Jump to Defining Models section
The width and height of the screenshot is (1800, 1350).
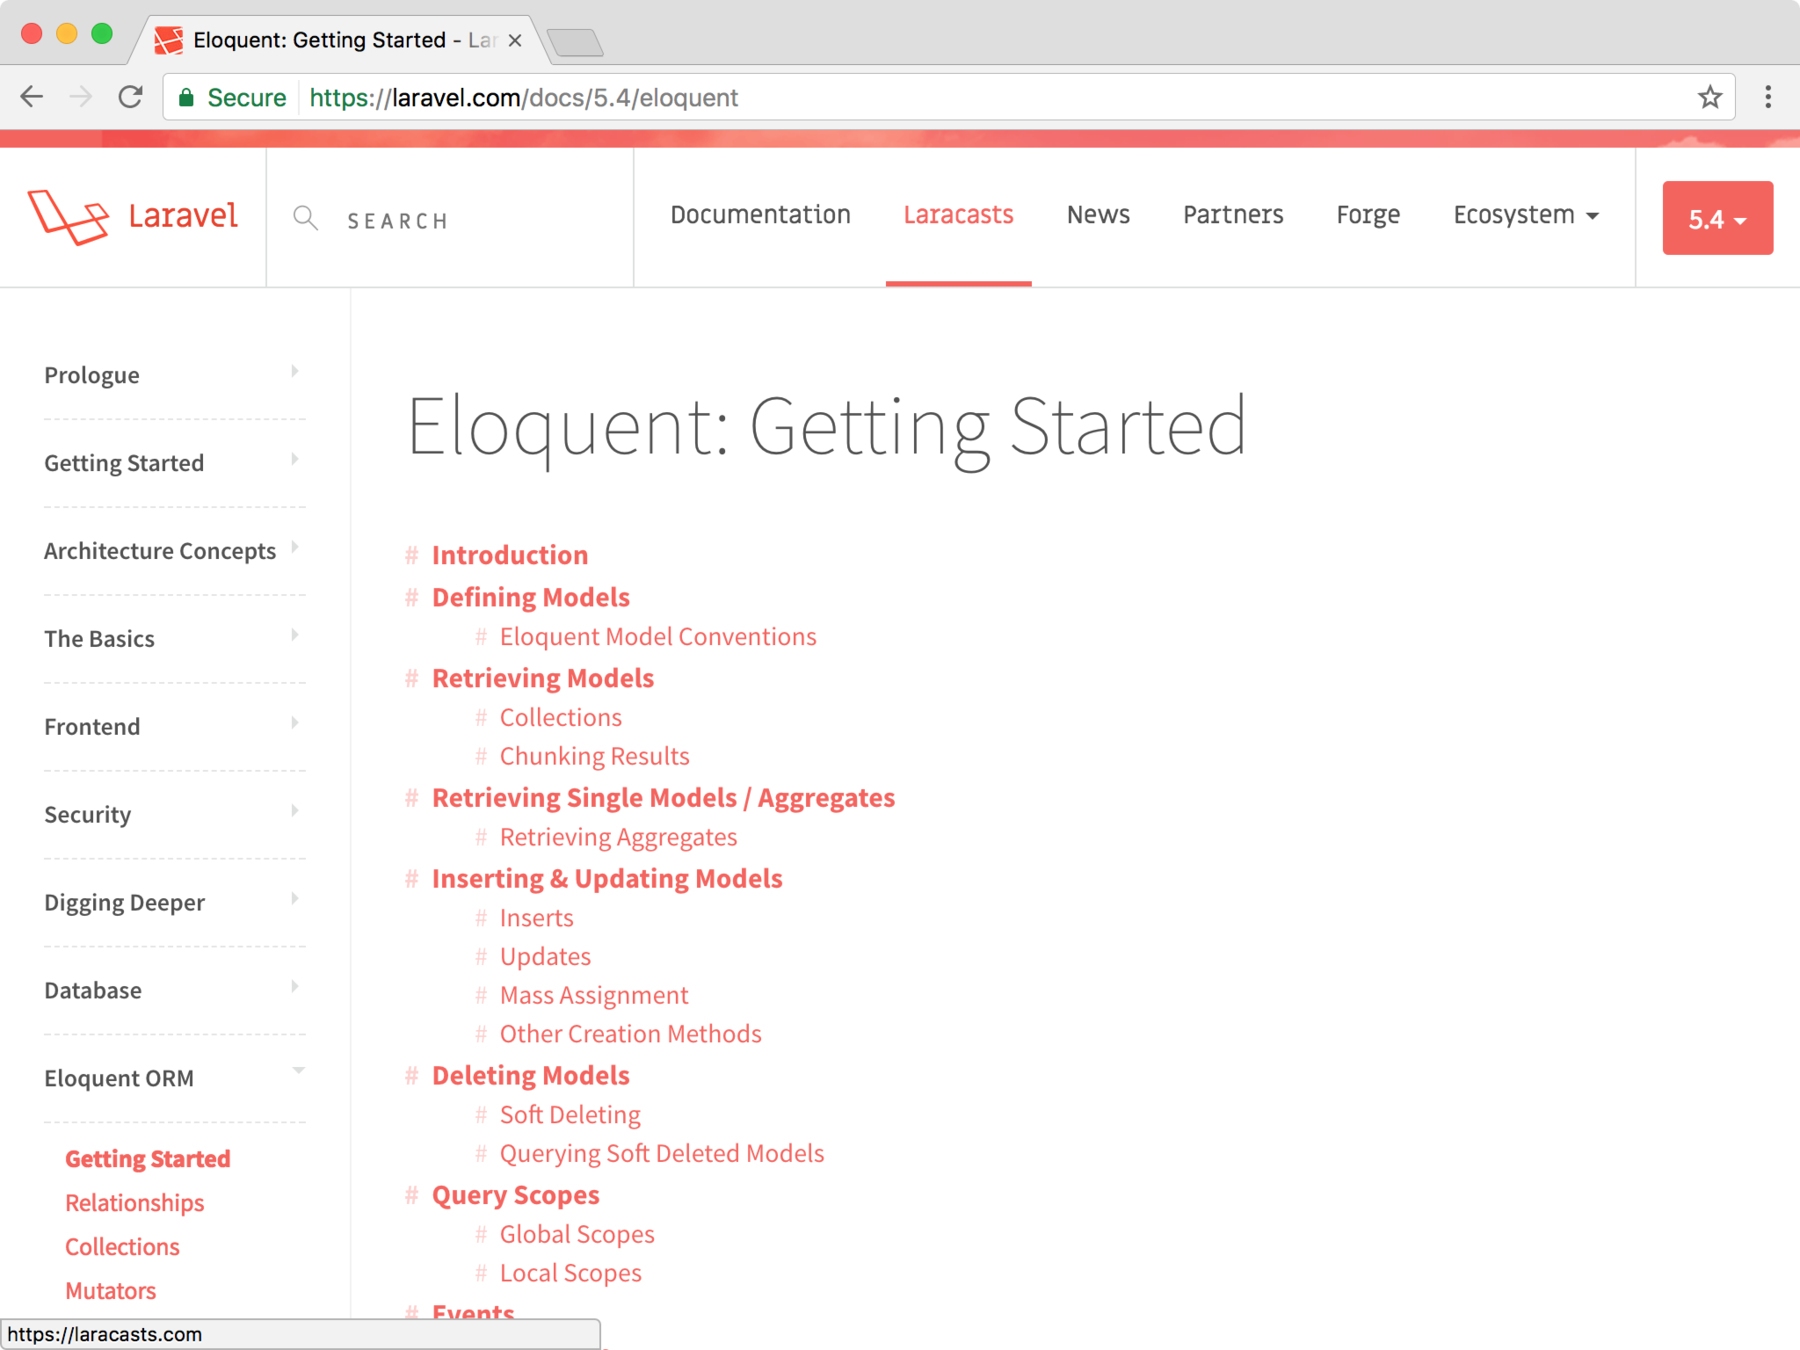click(531, 597)
